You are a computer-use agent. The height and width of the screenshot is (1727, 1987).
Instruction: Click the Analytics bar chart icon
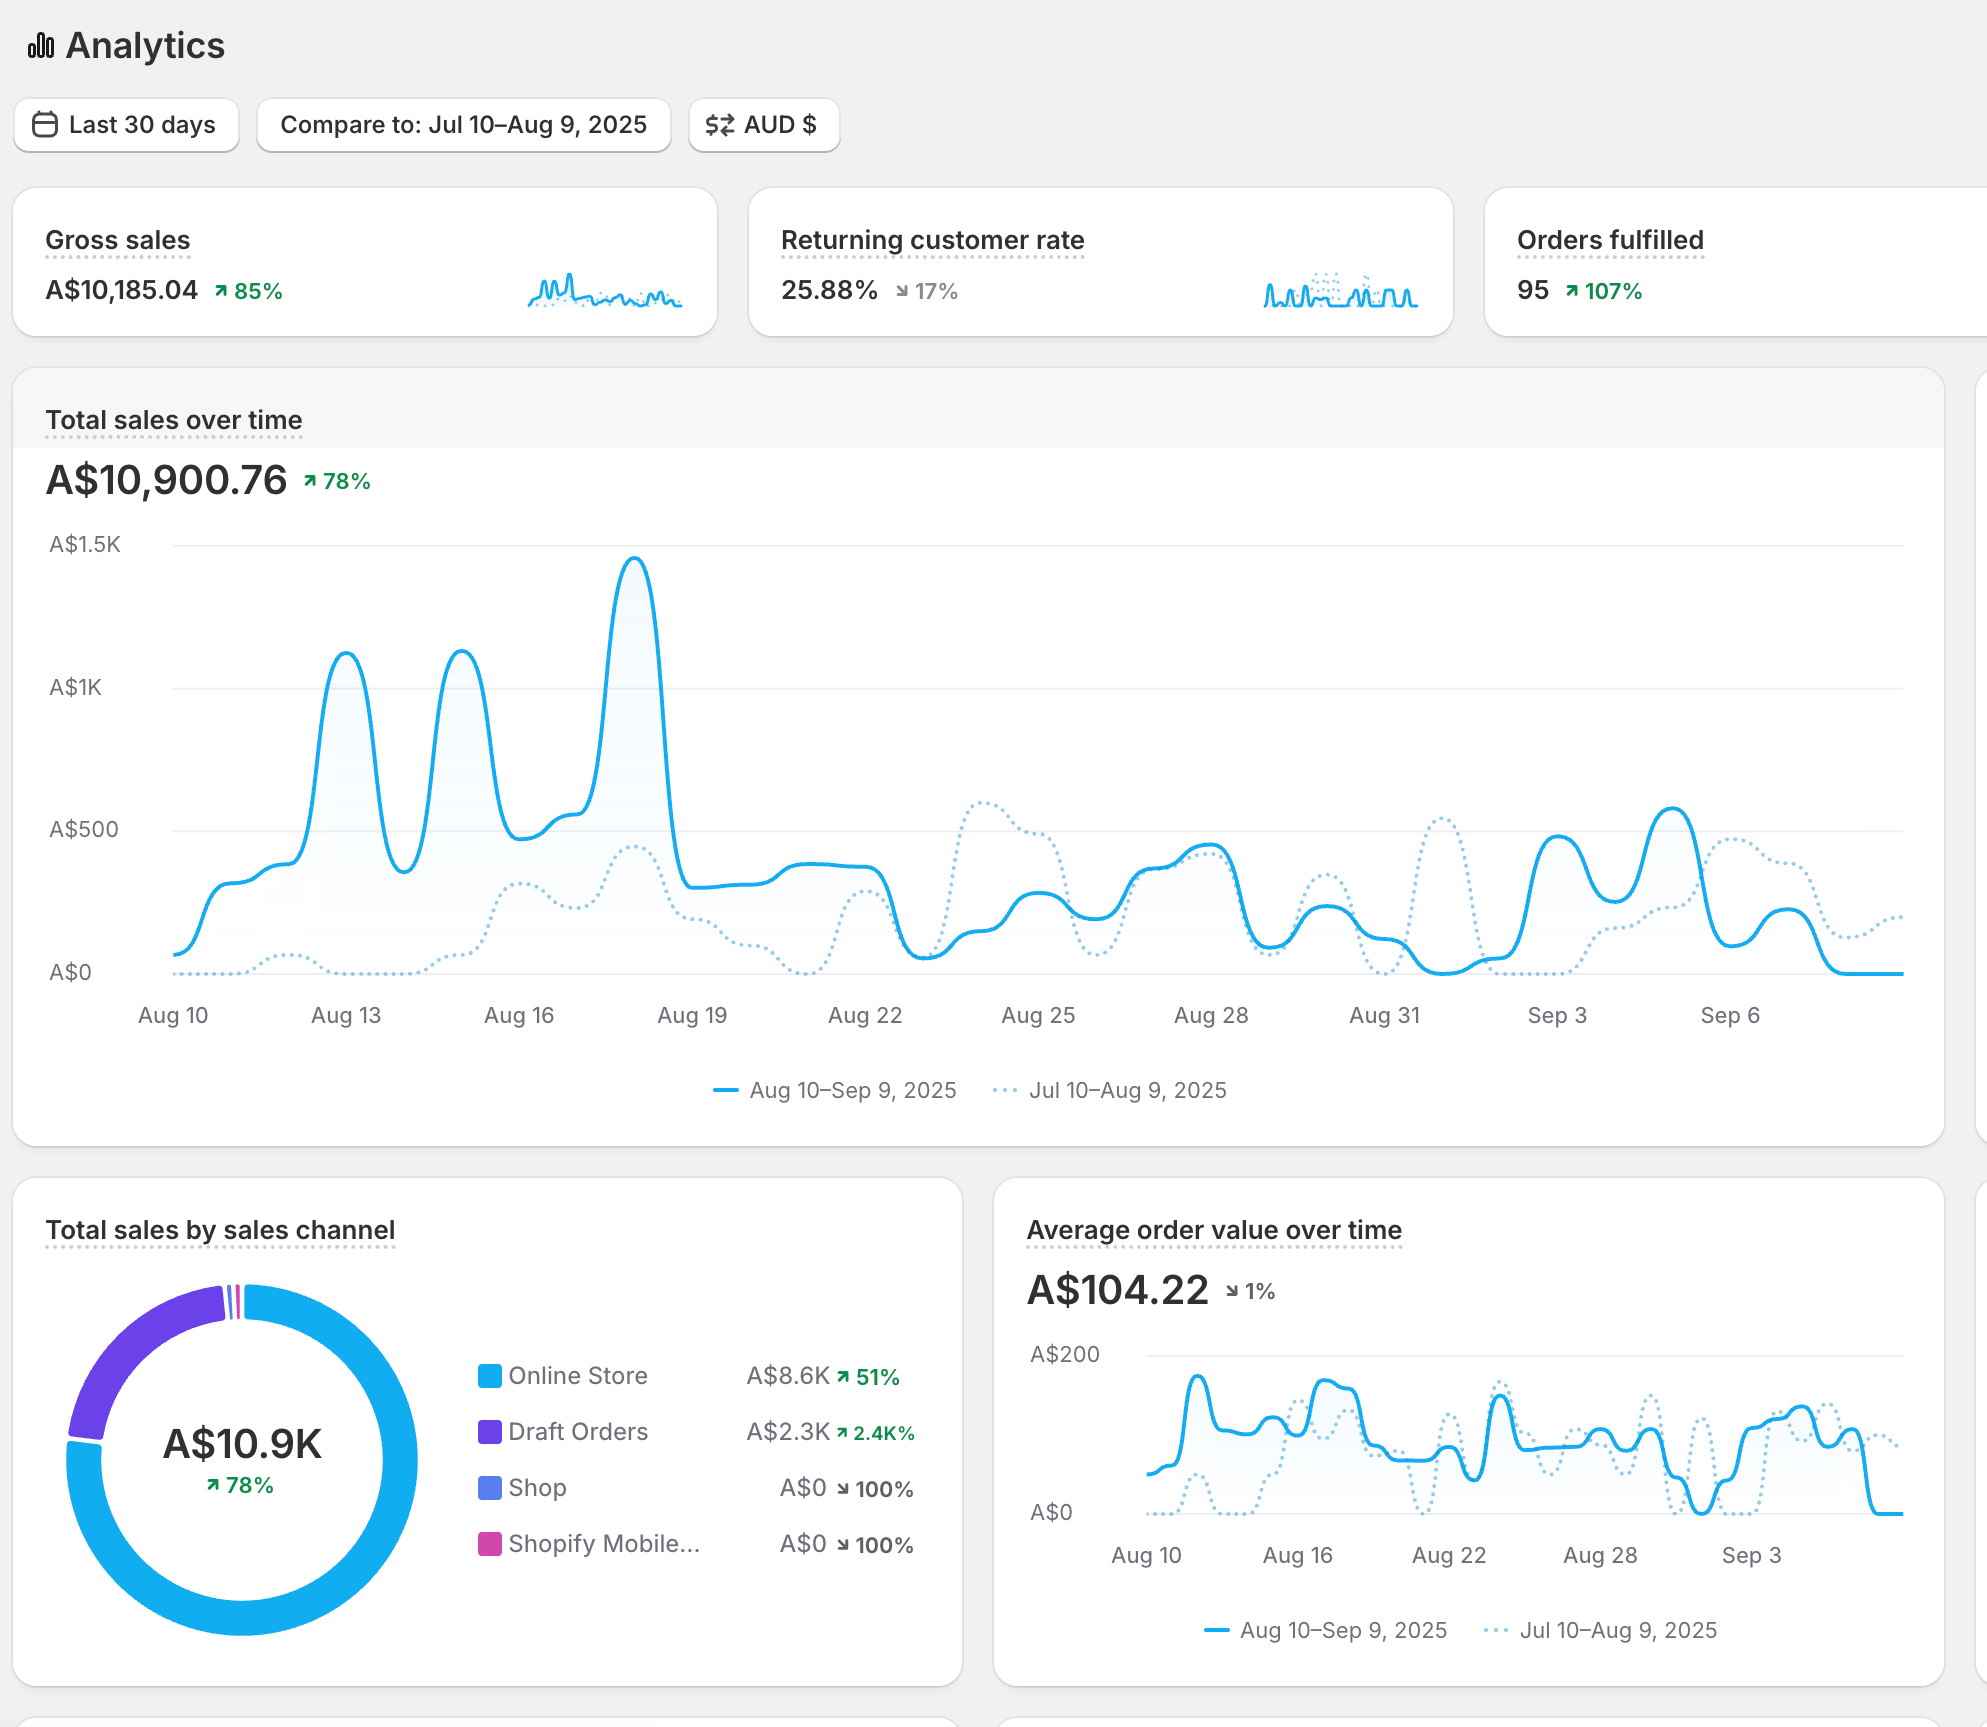click(41, 46)
